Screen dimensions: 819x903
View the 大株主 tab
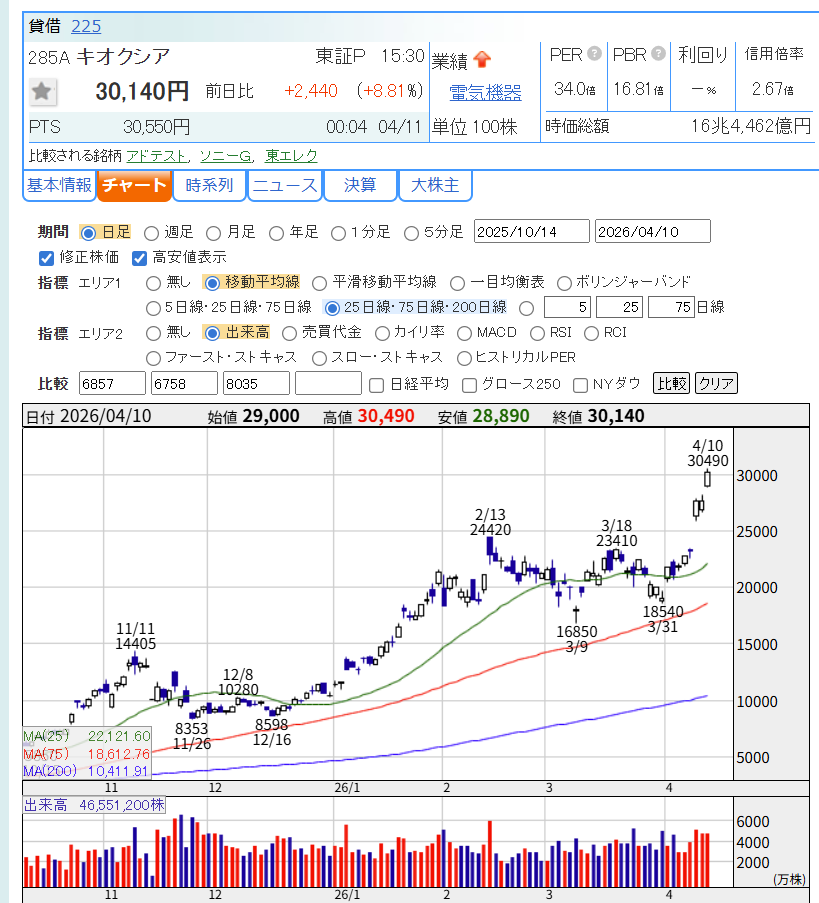[x=435, y=185]
